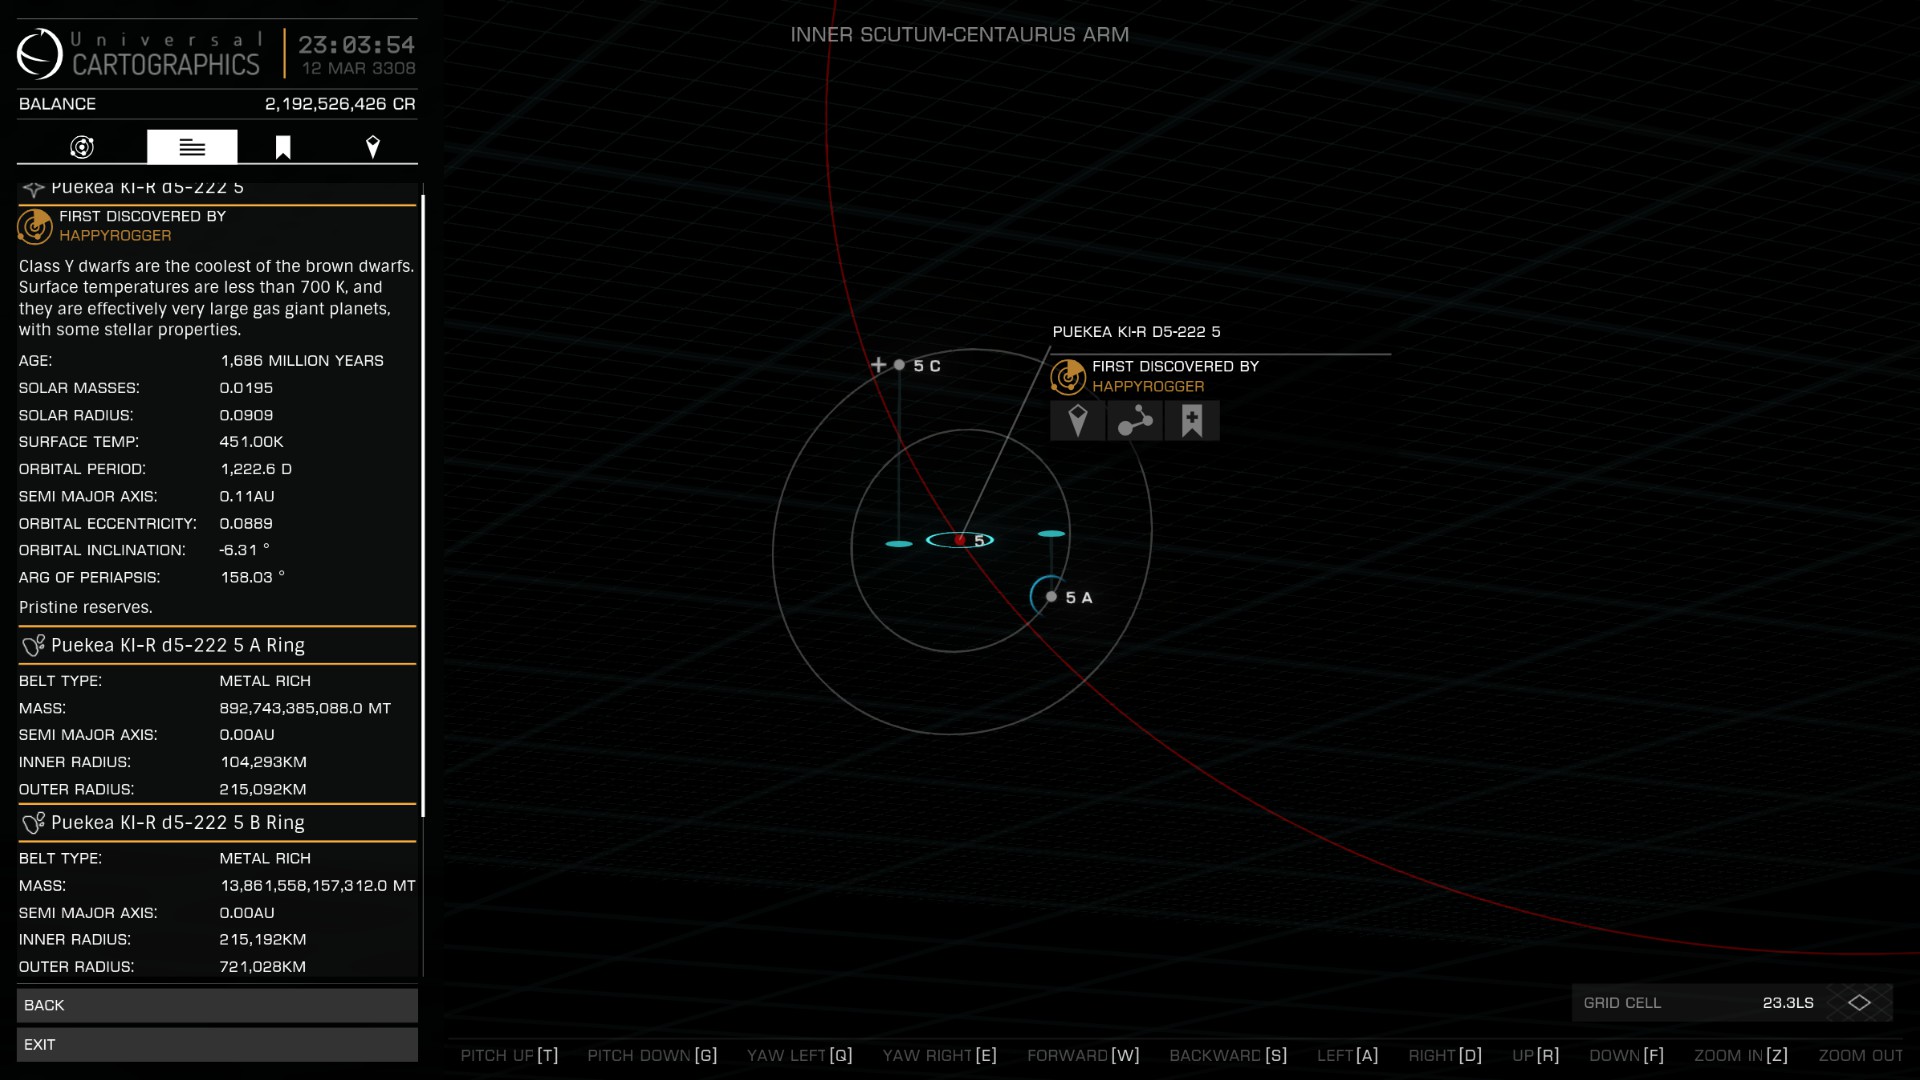Click the 5 B Ring outer radius 721,028KM
Viewport: 1920px width, 1080px height.
pos(263,967)
